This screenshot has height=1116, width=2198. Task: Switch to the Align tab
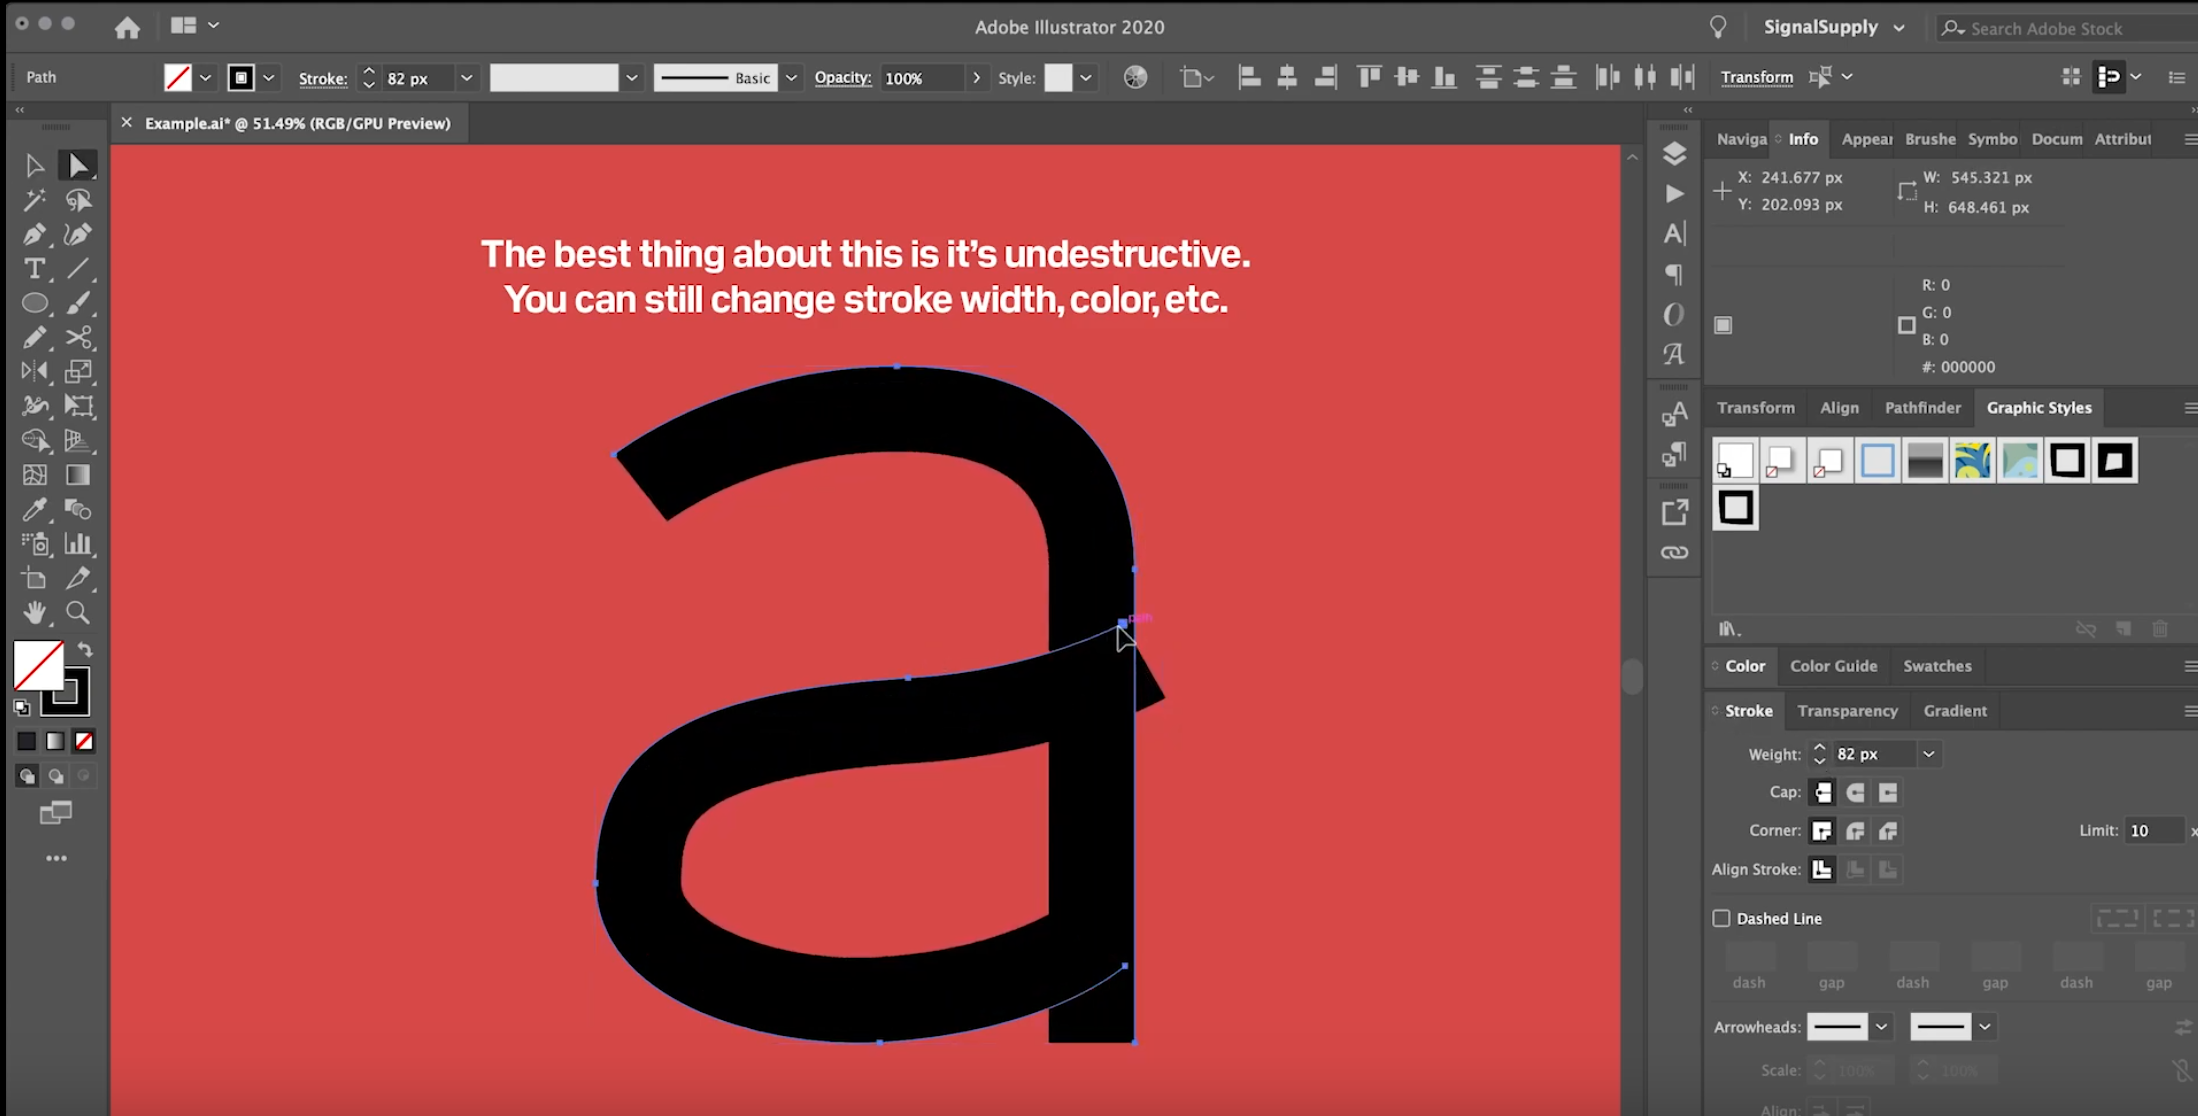(x=1839, y=407)
